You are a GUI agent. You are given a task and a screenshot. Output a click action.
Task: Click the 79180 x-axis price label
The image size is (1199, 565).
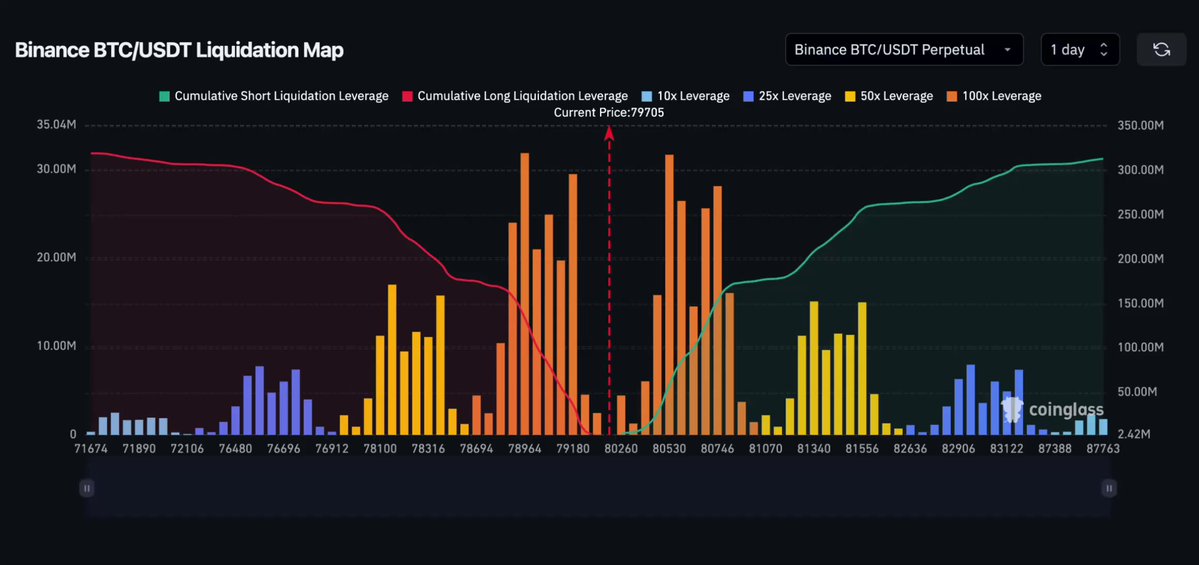click(573, 449)
